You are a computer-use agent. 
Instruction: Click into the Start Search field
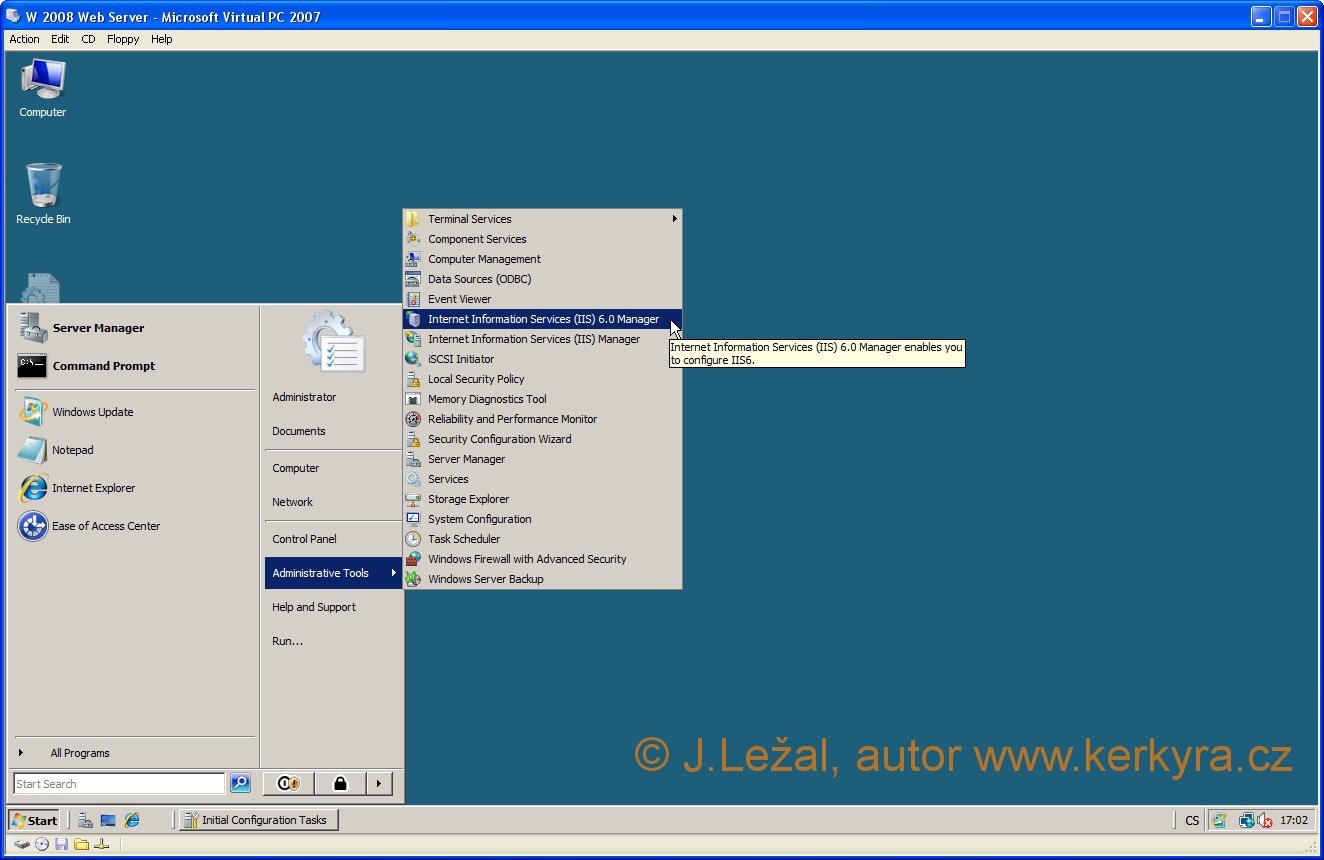(119, 784)
